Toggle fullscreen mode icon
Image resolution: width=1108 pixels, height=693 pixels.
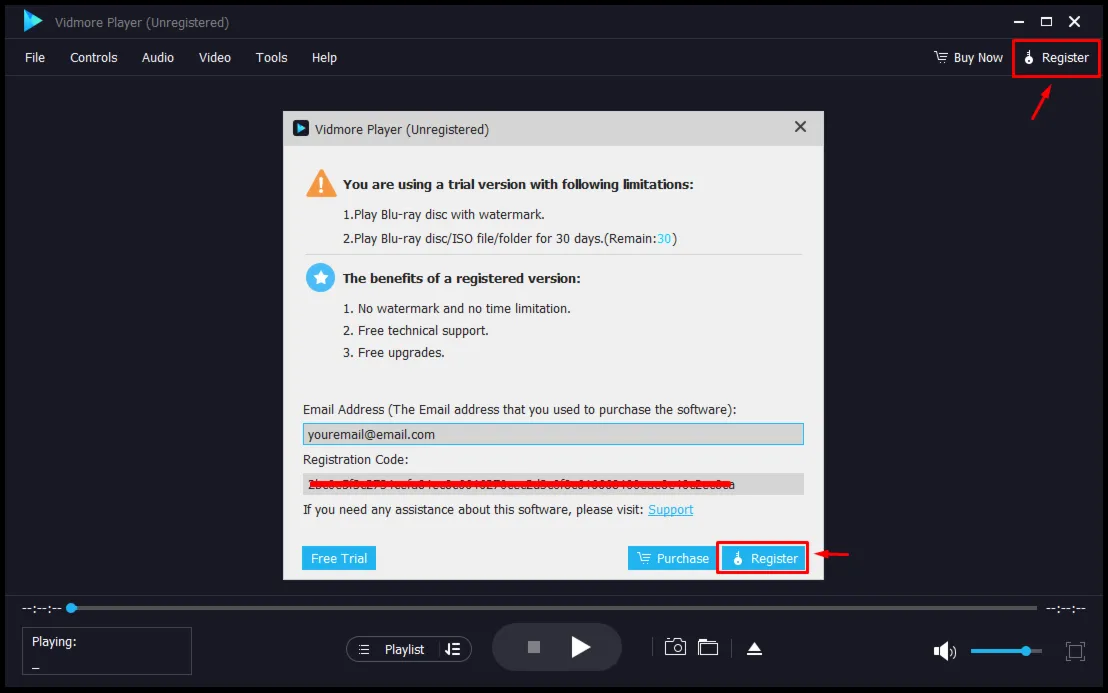pyautogui.click(x=1075, y=651)
